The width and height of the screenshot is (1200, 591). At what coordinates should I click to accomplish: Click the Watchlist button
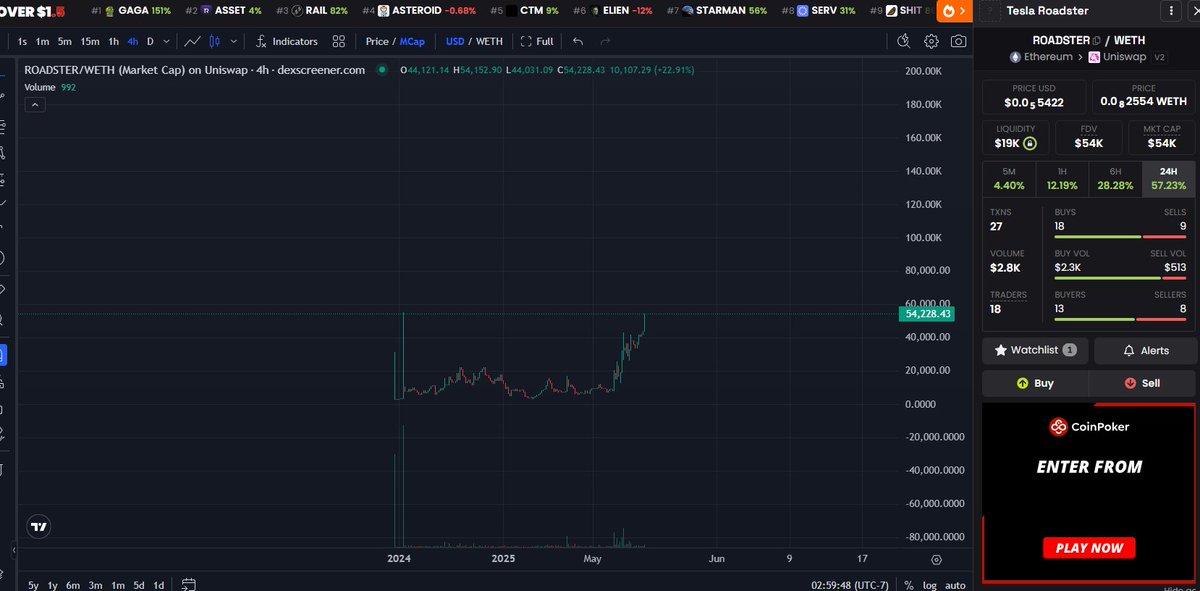tap(1035, 350)
